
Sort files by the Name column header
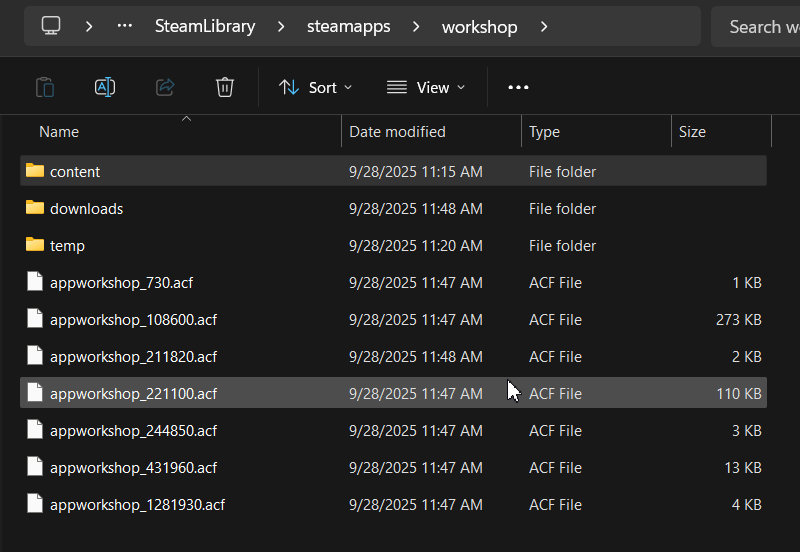click(59, 132)
